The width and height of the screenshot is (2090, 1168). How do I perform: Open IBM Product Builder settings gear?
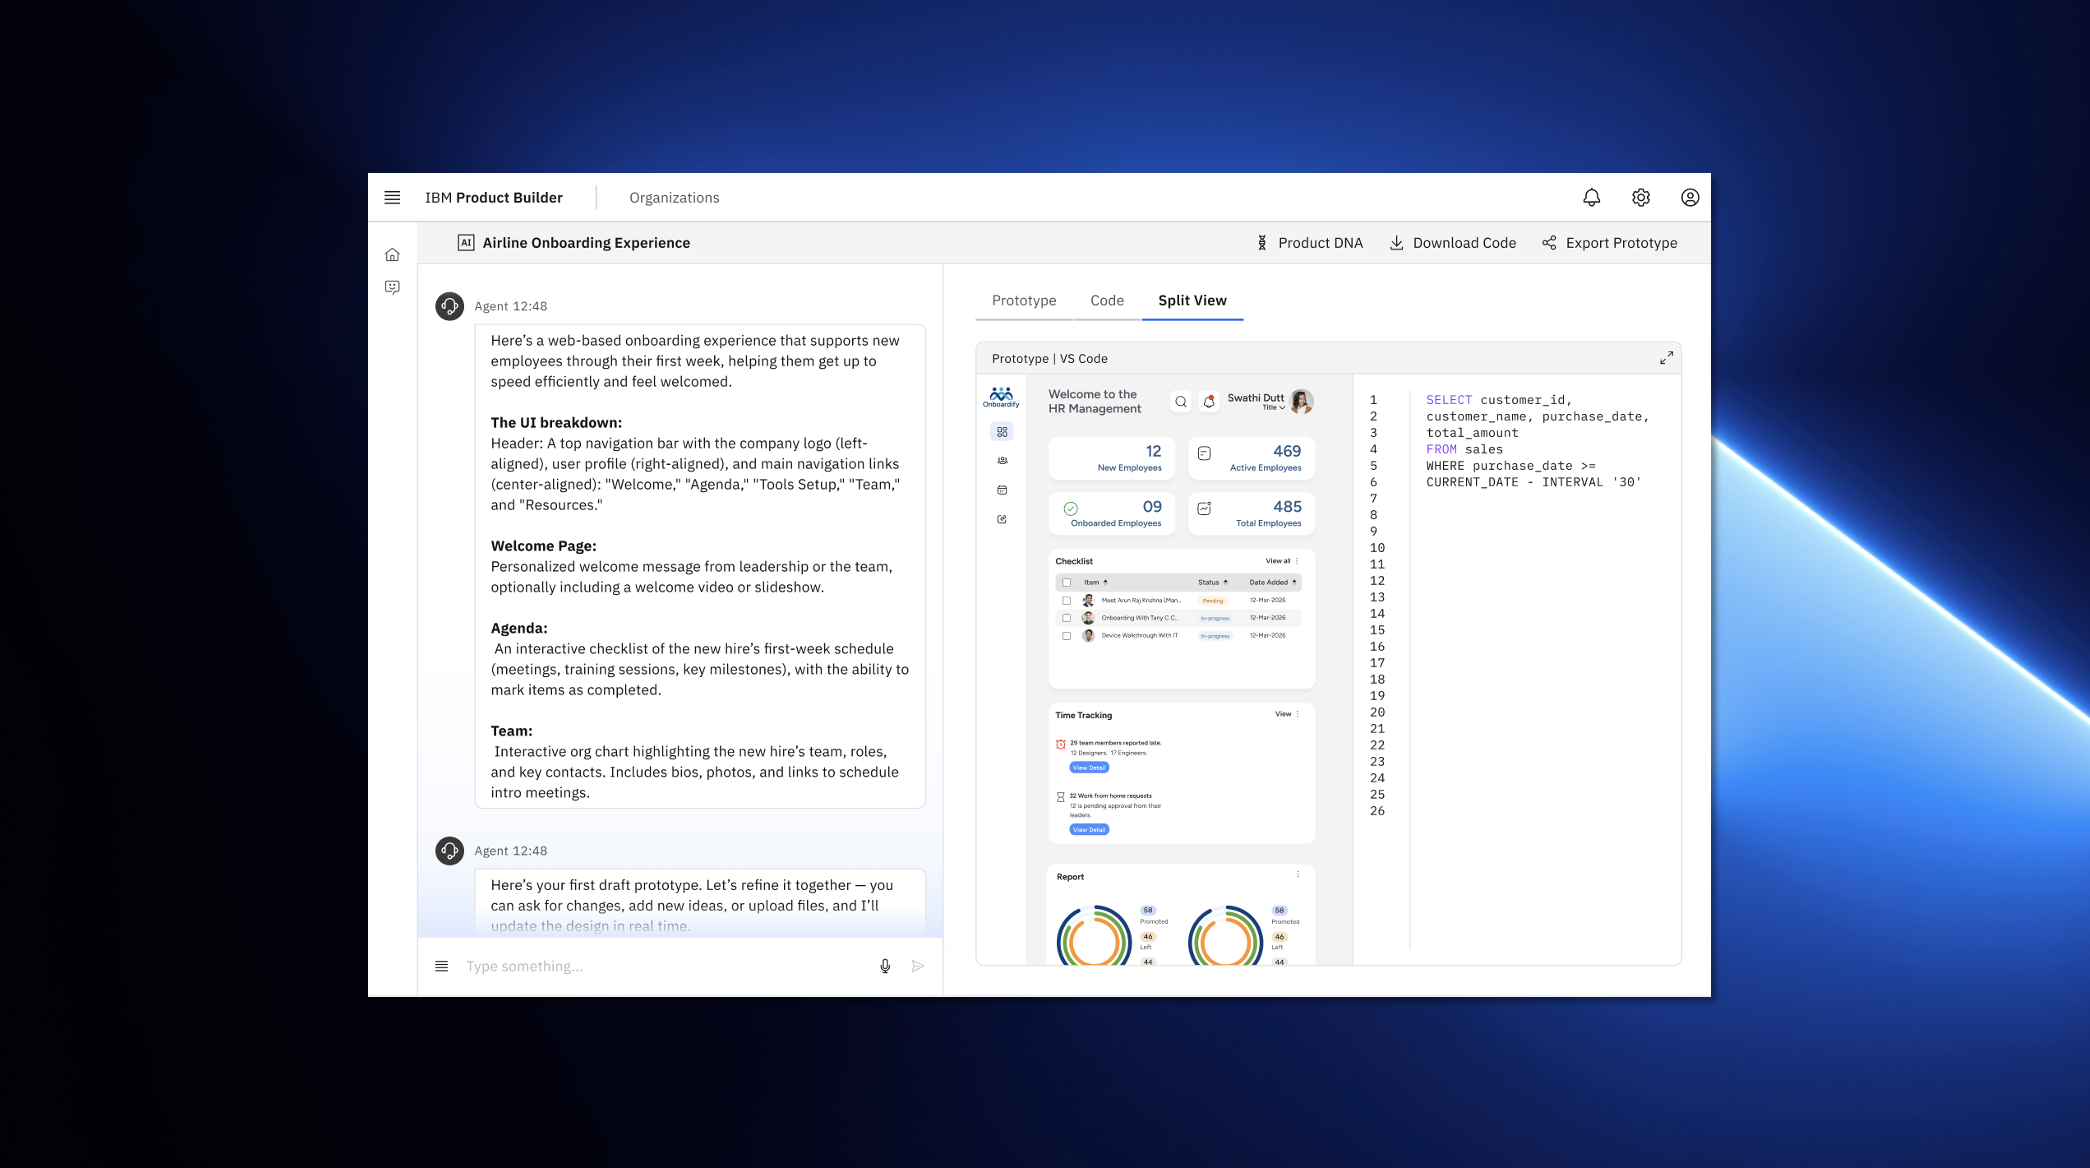click(1640, 197)
